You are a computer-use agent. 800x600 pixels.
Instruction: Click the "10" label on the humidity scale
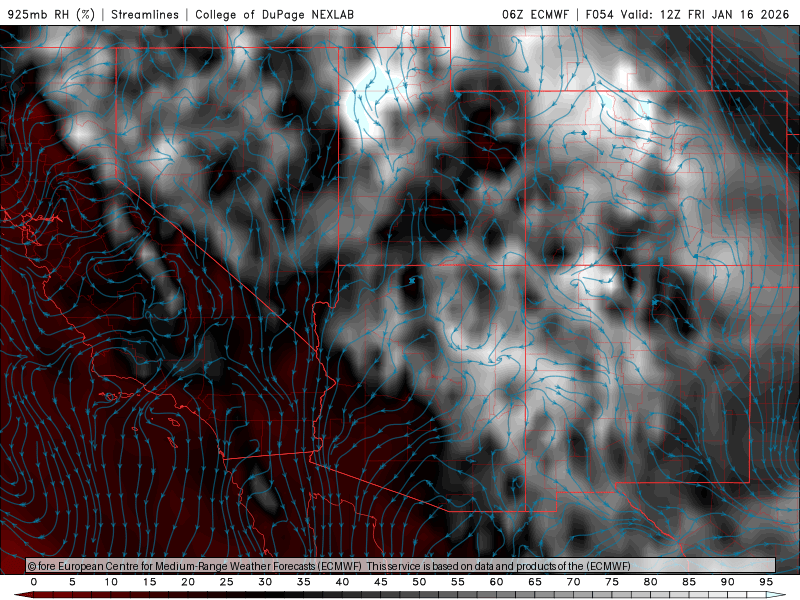point(111,582)
